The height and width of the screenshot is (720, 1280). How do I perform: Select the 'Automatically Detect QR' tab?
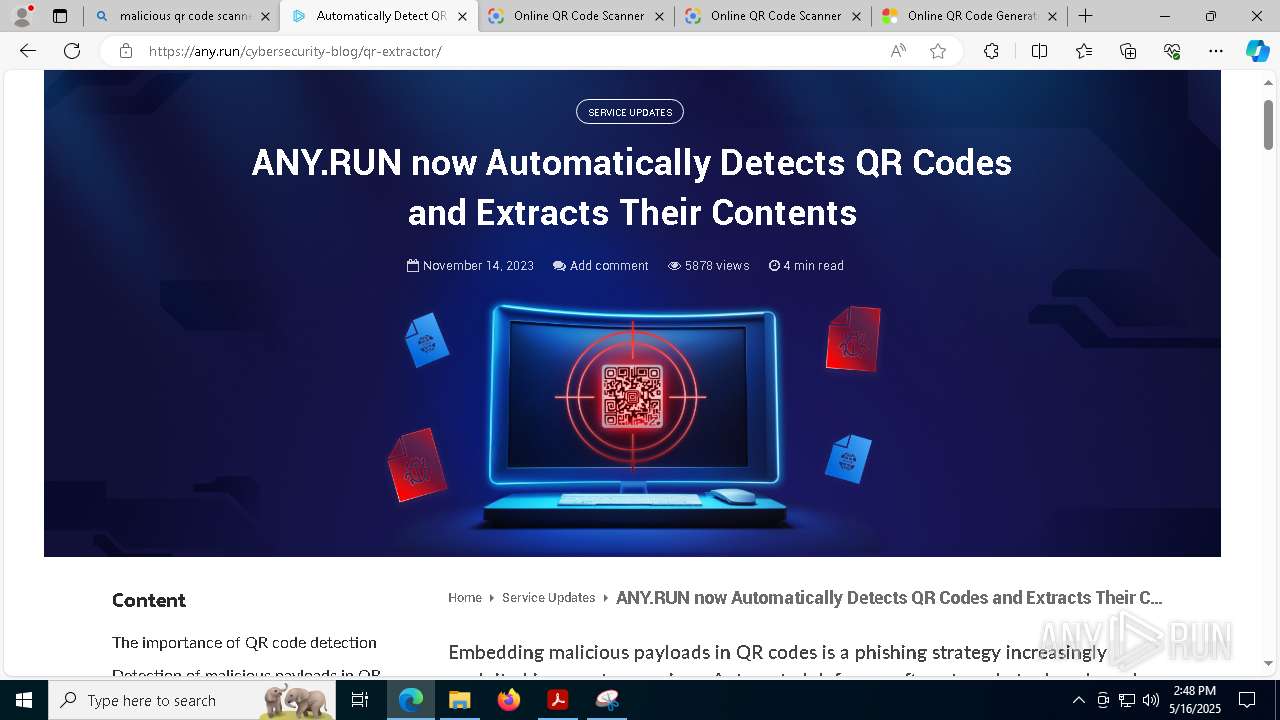tap(378, 16)
